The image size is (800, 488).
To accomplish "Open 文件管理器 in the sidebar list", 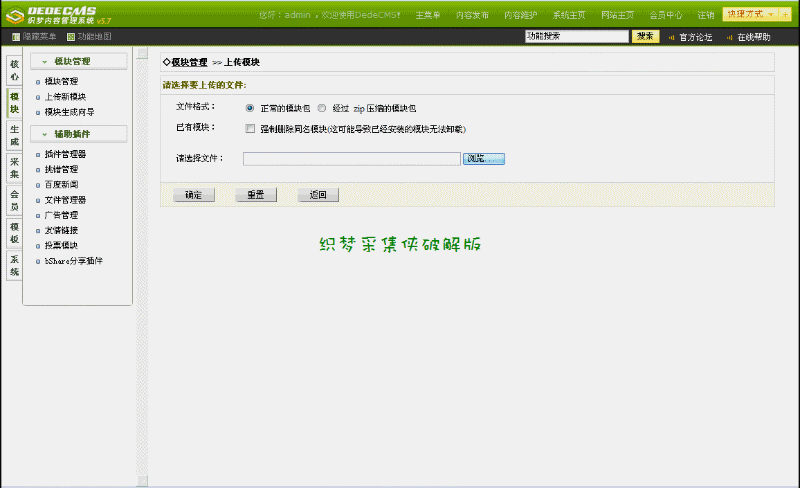I will 65,200.
